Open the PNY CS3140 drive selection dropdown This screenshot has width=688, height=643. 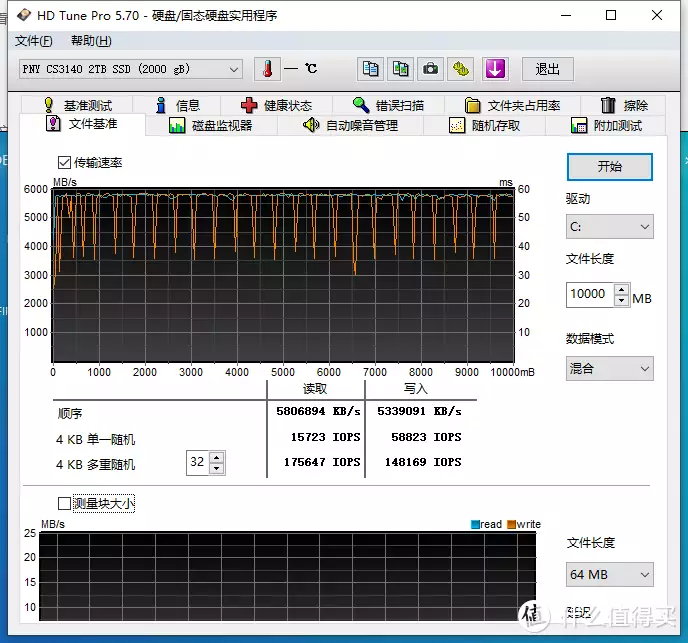tap(131, 69)
